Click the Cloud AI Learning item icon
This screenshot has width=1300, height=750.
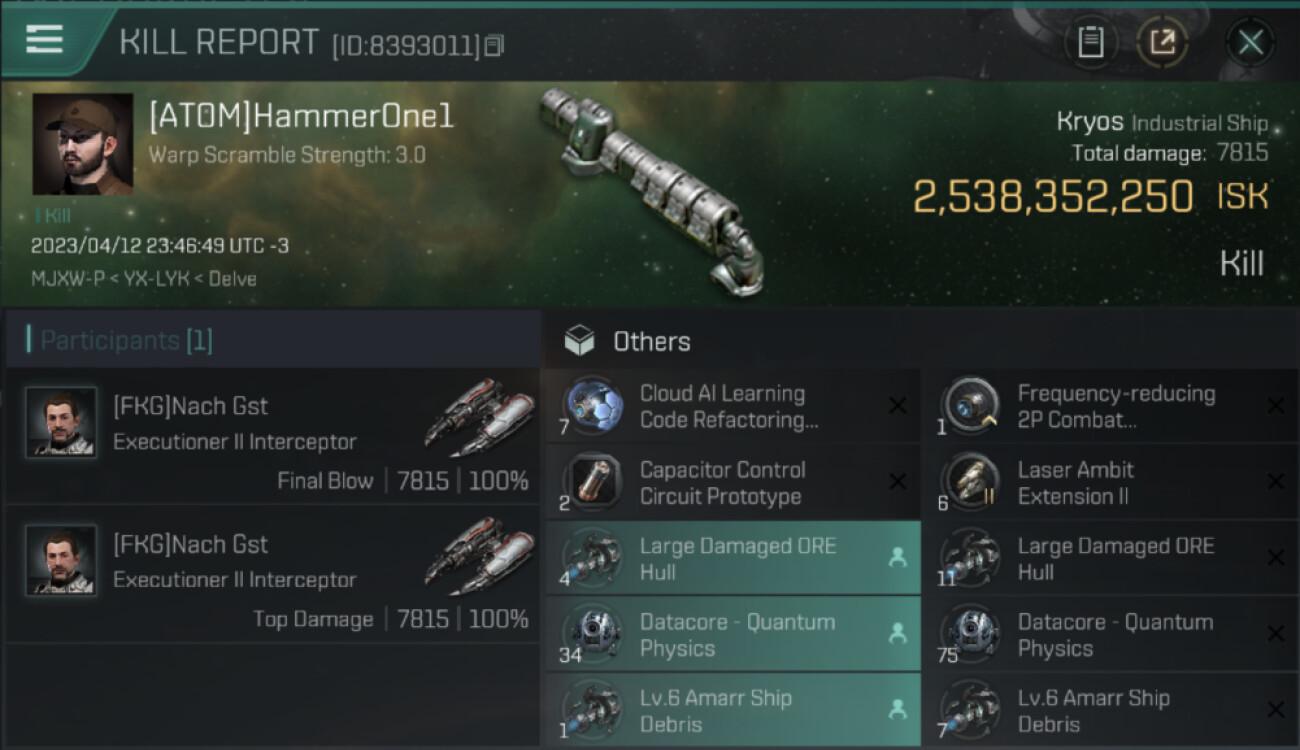click(594, 406)
